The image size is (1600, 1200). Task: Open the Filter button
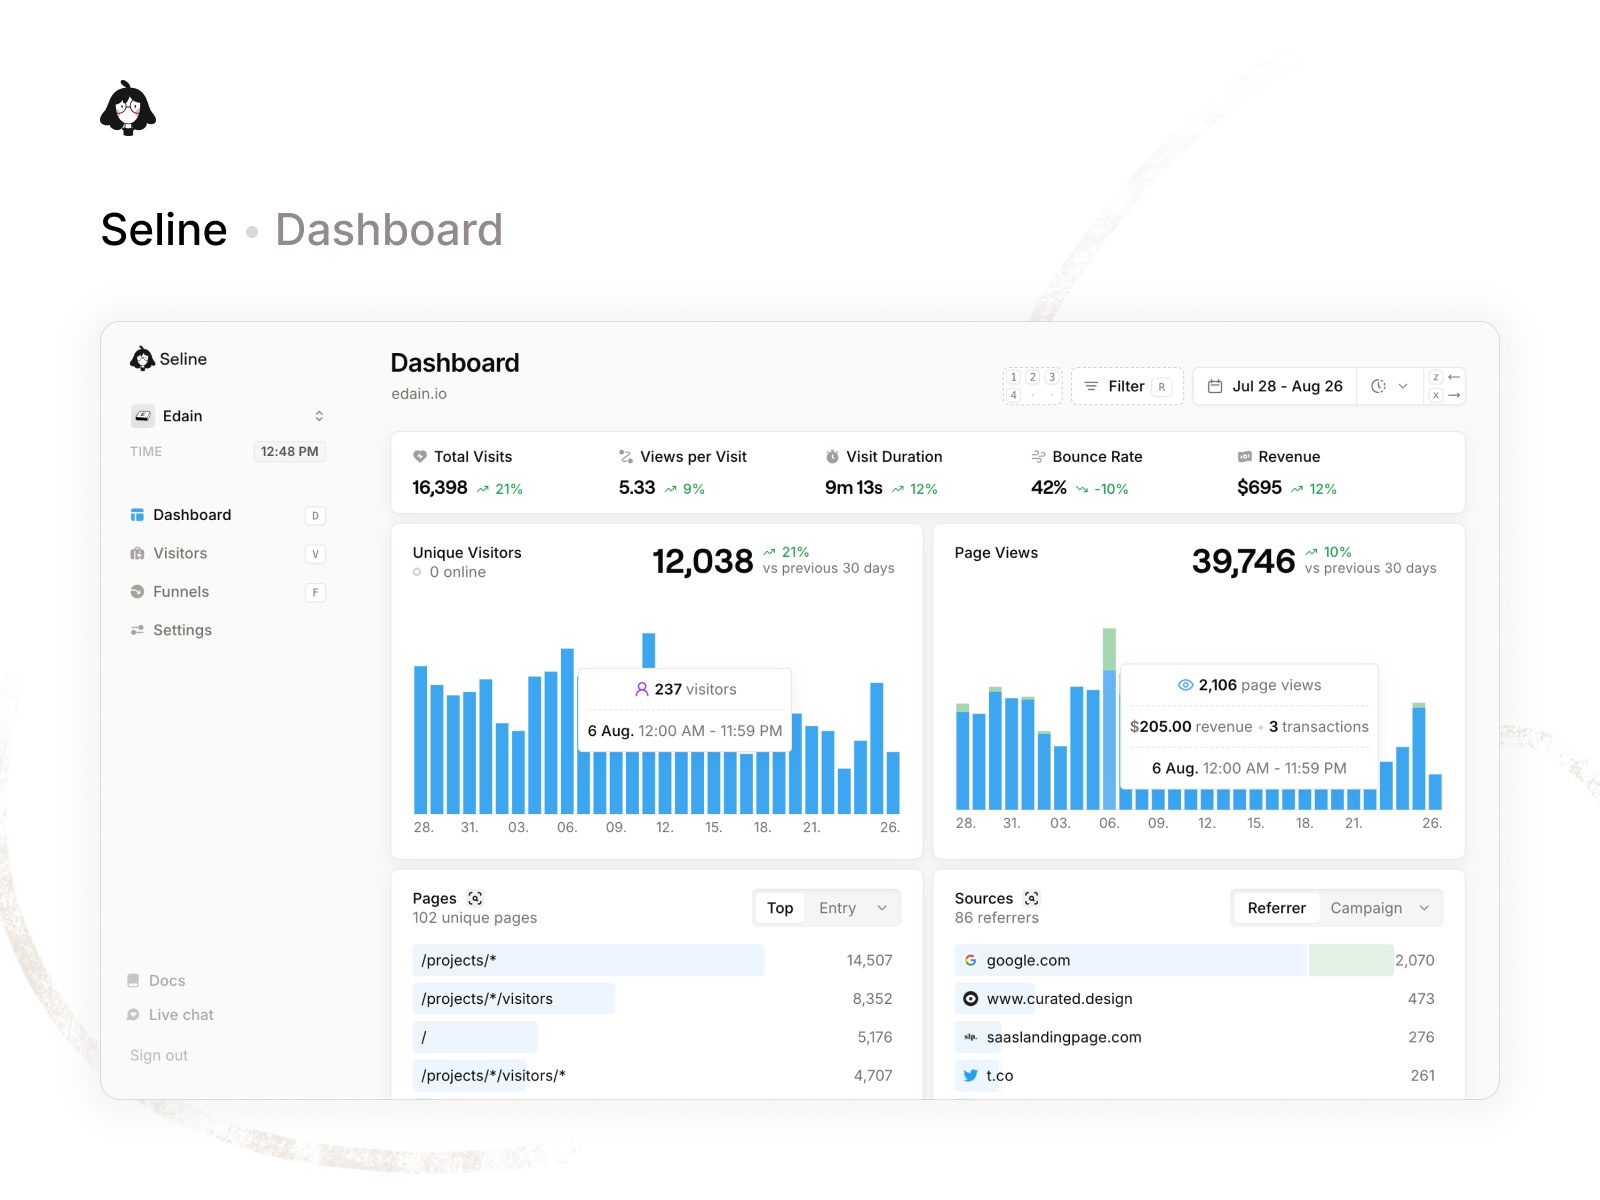pyautogui.click(x=1125, y=386)
